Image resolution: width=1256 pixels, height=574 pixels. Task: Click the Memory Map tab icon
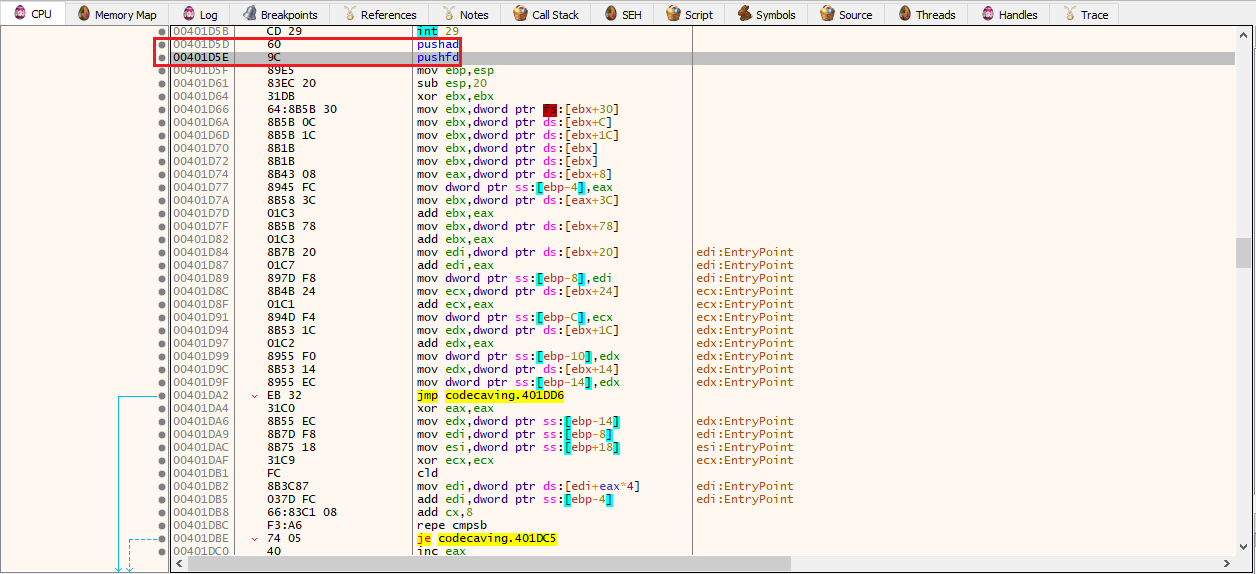[x=84, y=14]
